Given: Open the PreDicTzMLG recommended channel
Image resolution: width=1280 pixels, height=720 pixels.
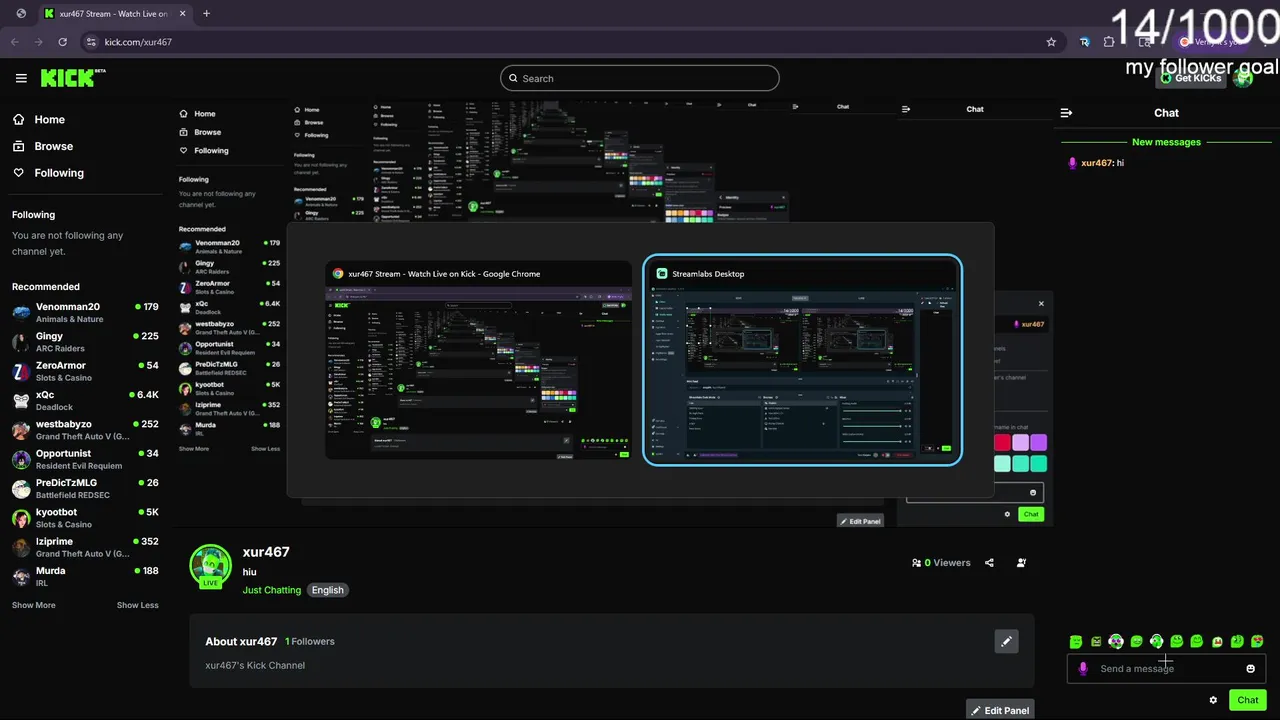Looking at the screenshot, I should point(85,488).
